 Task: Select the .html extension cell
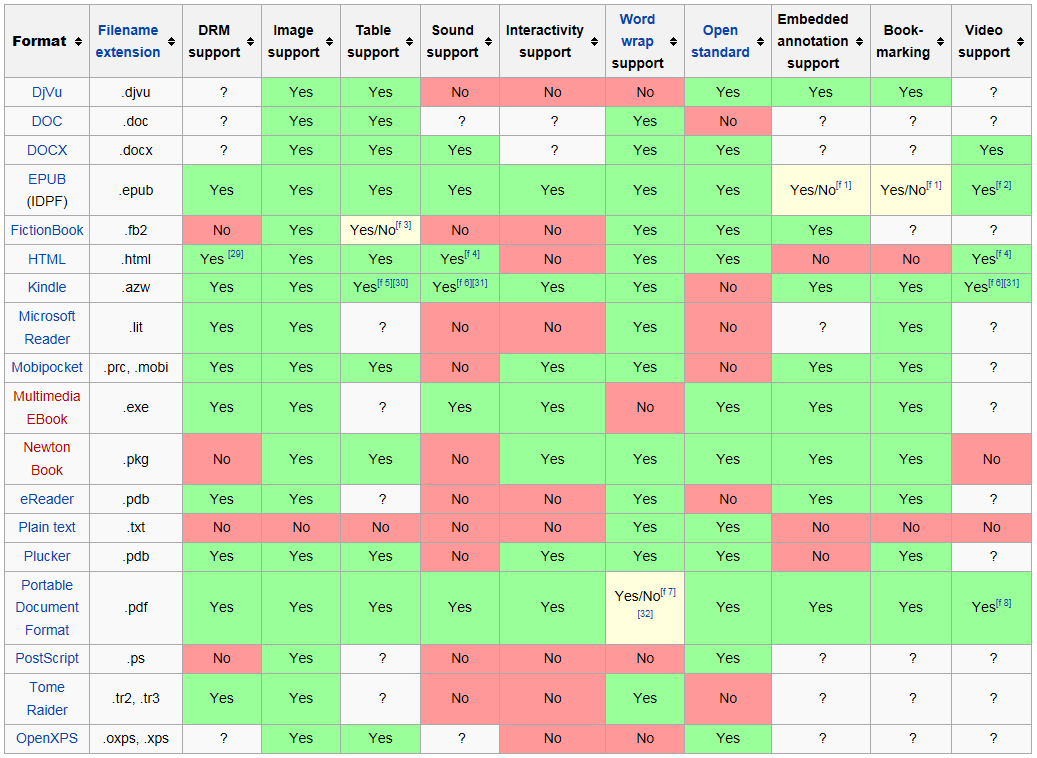(136, 259)
